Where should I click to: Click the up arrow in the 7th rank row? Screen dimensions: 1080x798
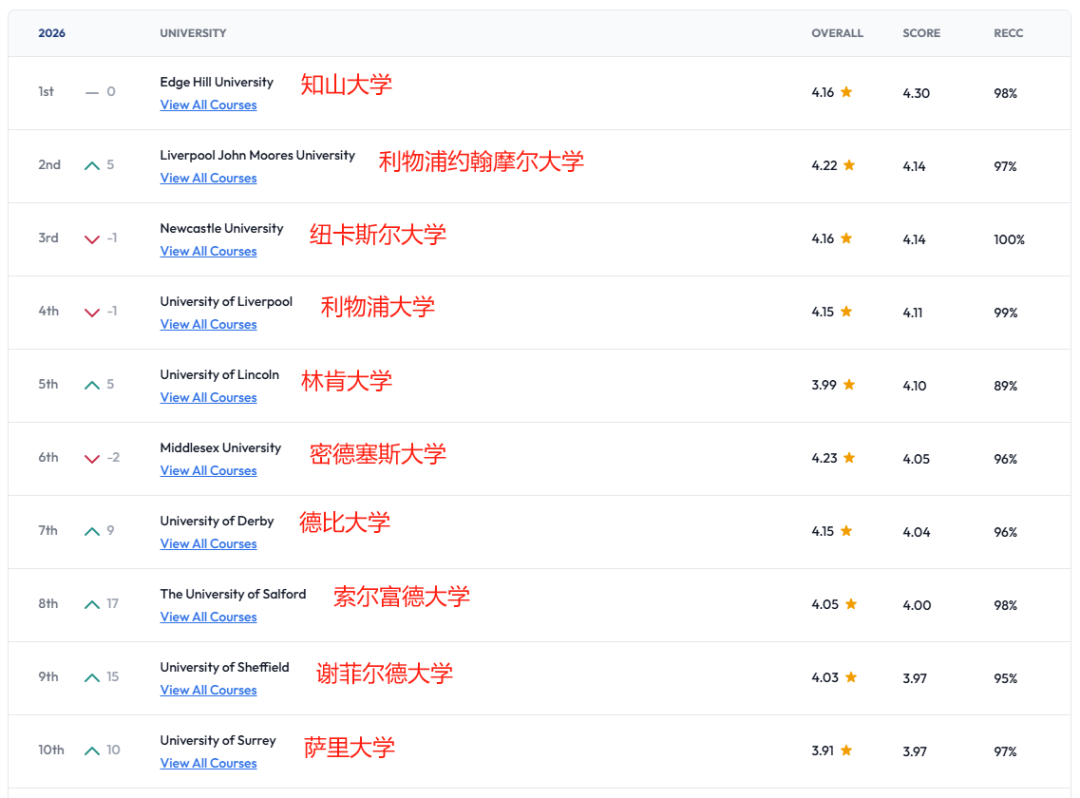pyautogui.click(x=92, y=531)
